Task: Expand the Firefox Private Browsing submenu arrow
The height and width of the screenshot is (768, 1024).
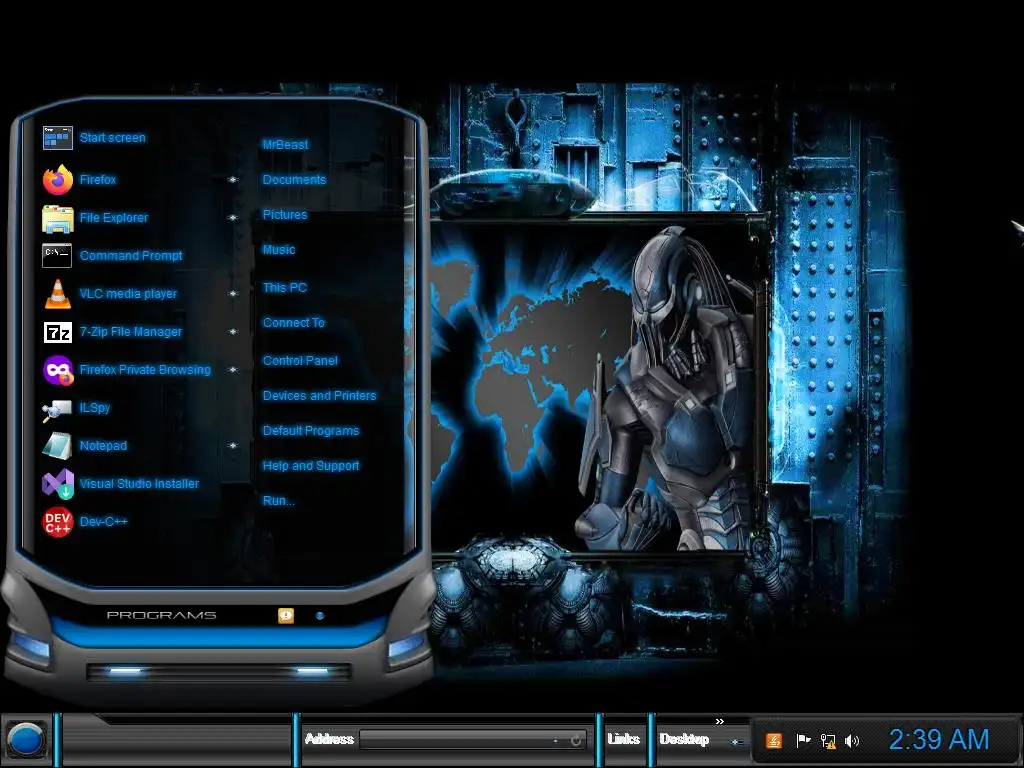Action: pyautogui.click(x=232, y=370)
